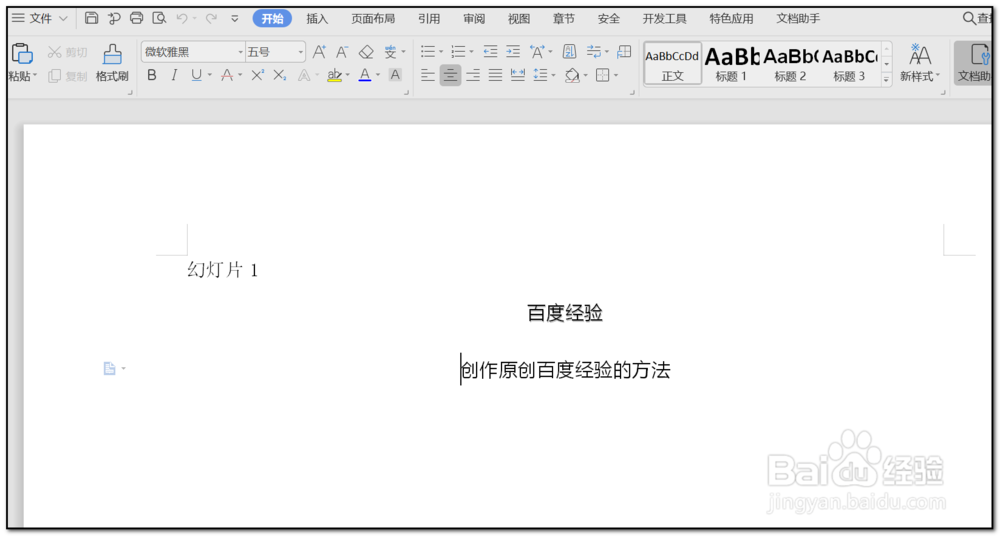Apply the yellow text highlight color
The height and width of the screenshot is (536, 1000).
[x=334, y=75]
